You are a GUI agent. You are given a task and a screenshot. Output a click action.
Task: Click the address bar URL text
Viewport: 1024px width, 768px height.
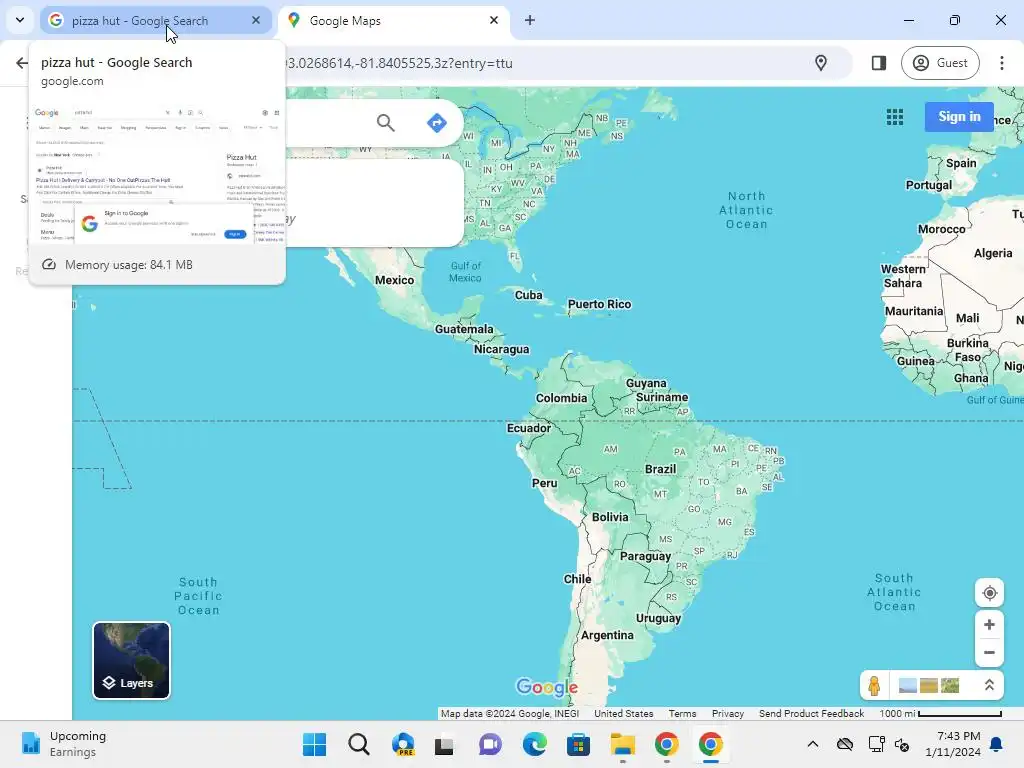click(400, 63)
